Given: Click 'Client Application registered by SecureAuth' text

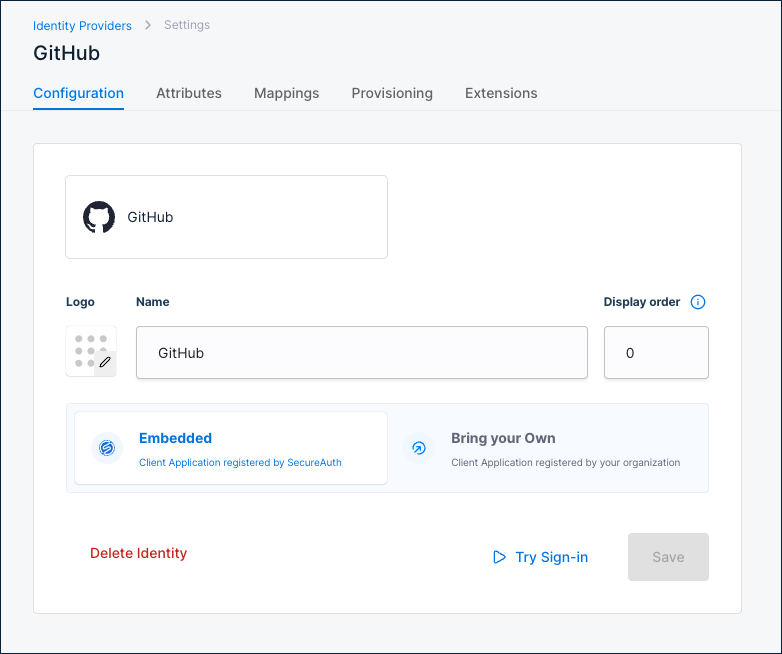Looking at the screenshot, I should coord(240,462).
